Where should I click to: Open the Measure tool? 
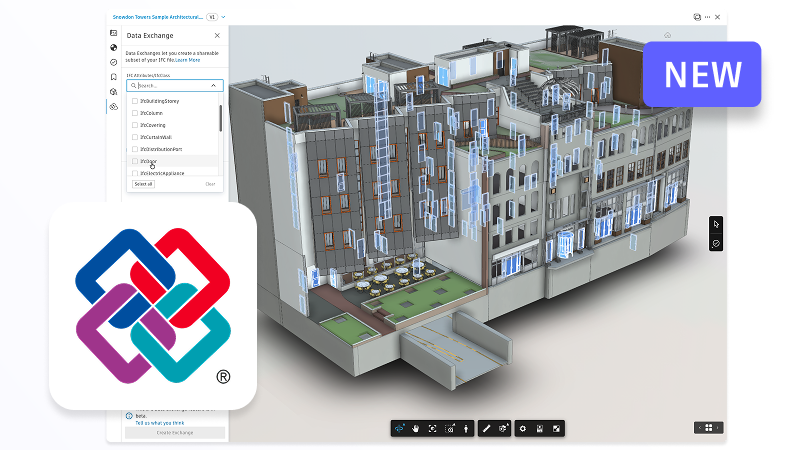[486, 428]
